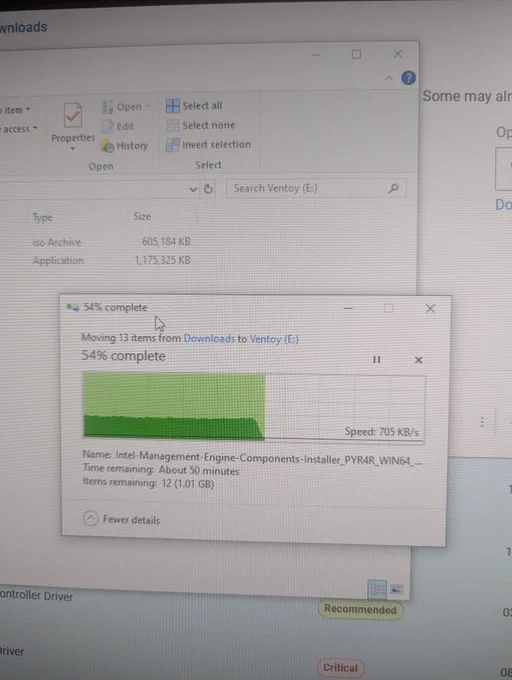The image size is (512, 680).
Task: Click the transfer progress graph
Action: pyautogui.click(x=254, y=408)
